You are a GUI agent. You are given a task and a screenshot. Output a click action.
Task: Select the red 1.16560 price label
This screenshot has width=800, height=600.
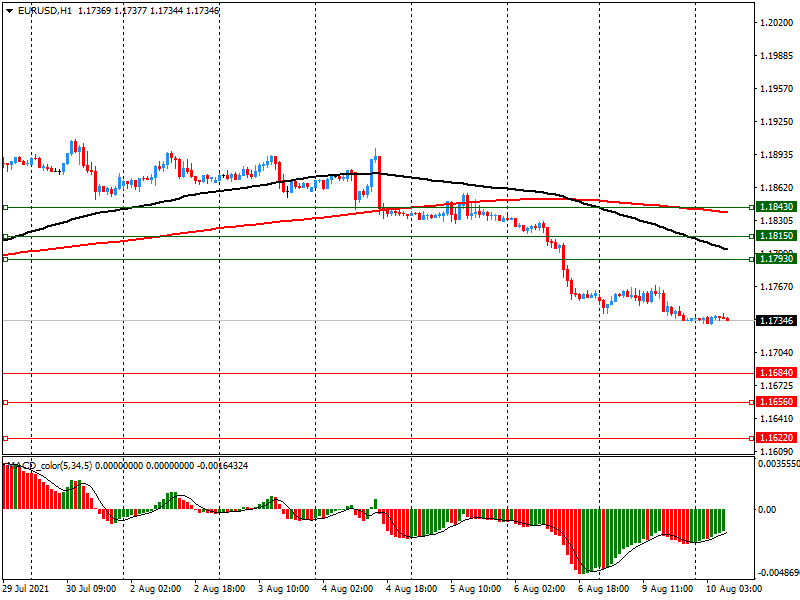coord(776,402)
